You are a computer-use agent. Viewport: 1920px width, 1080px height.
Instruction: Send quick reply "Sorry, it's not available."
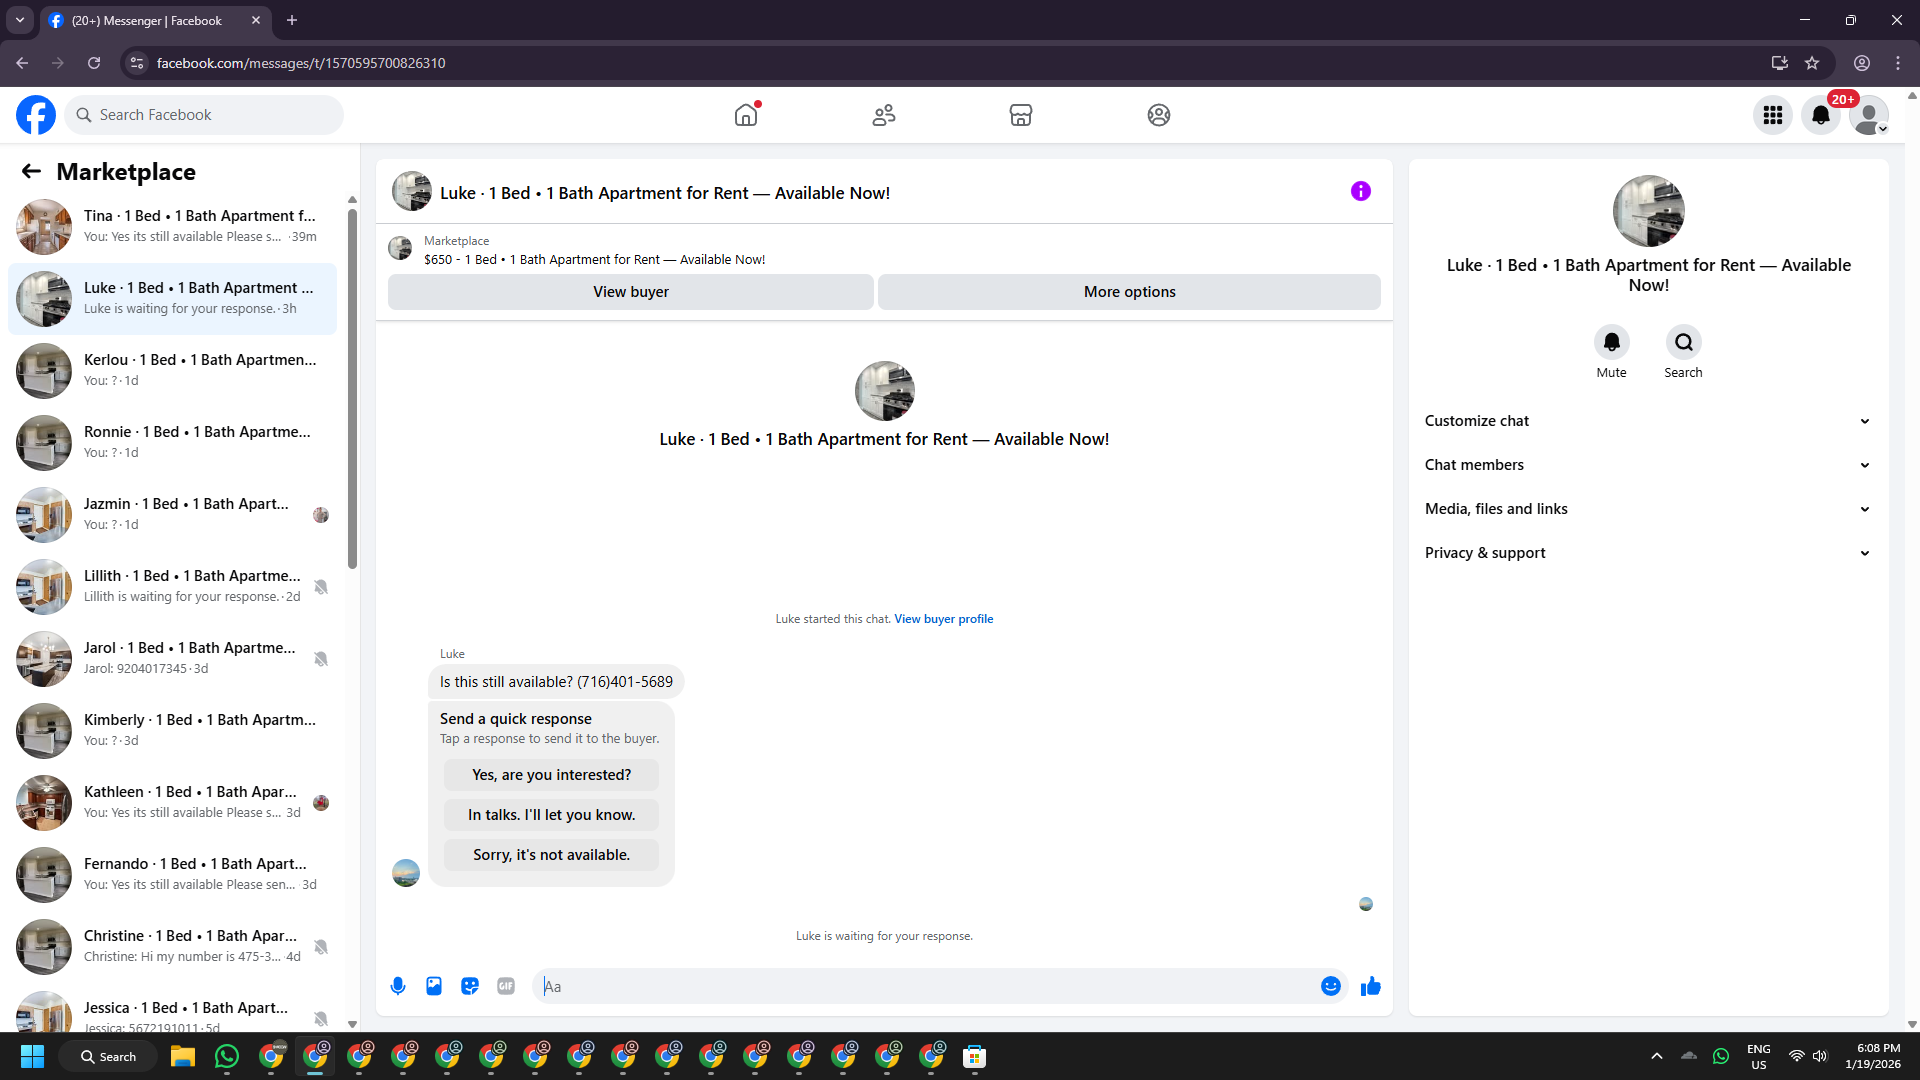pos(551,855)
